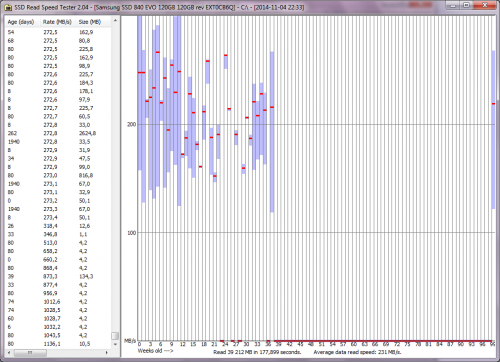The width and height of the screenshot is (500, 362).
Task: Click the horizontal scrollbar left arrow
Action: [x=9, y=352]
